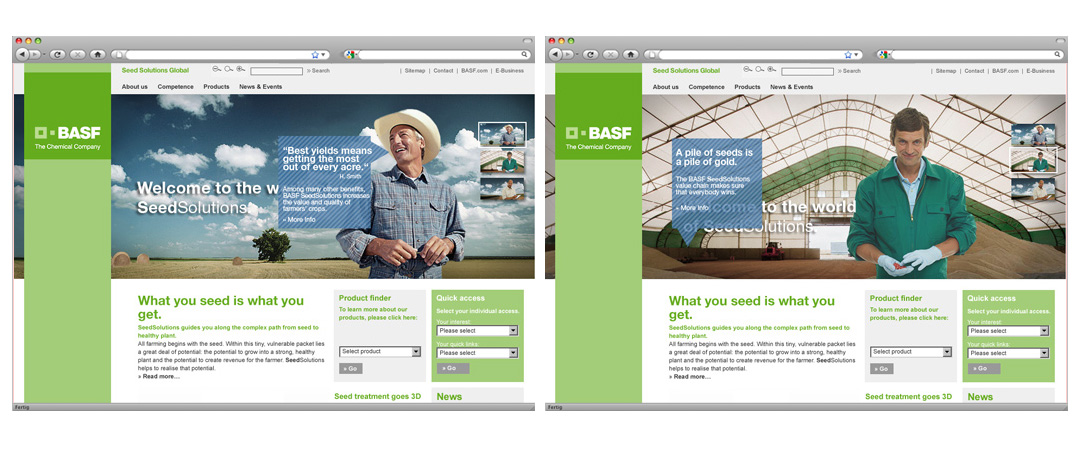
Task: Open Competence menu in the right window
Action: pyautogui.click(x=707, y=87)
